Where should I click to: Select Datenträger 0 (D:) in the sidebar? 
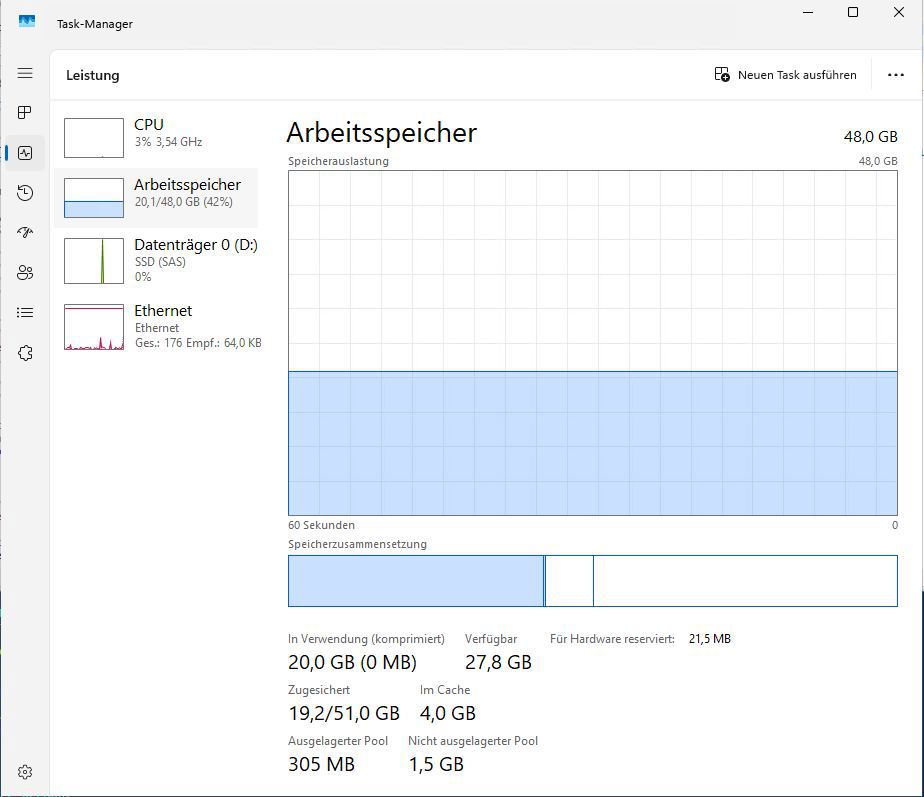click(160, 259)
